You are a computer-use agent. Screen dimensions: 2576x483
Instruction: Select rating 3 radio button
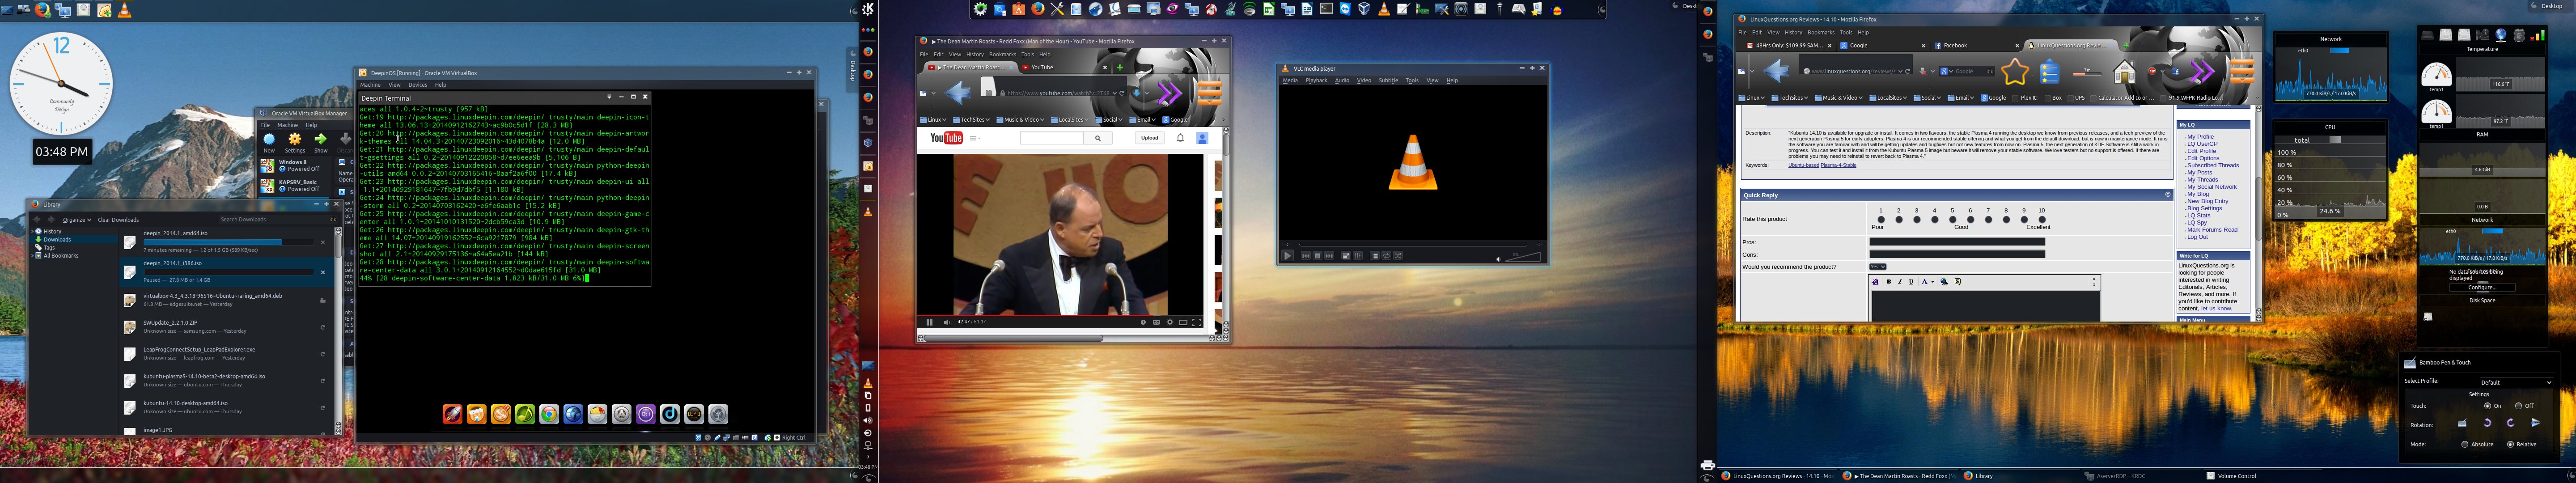pyautogui.click(x=1917, y=220)
